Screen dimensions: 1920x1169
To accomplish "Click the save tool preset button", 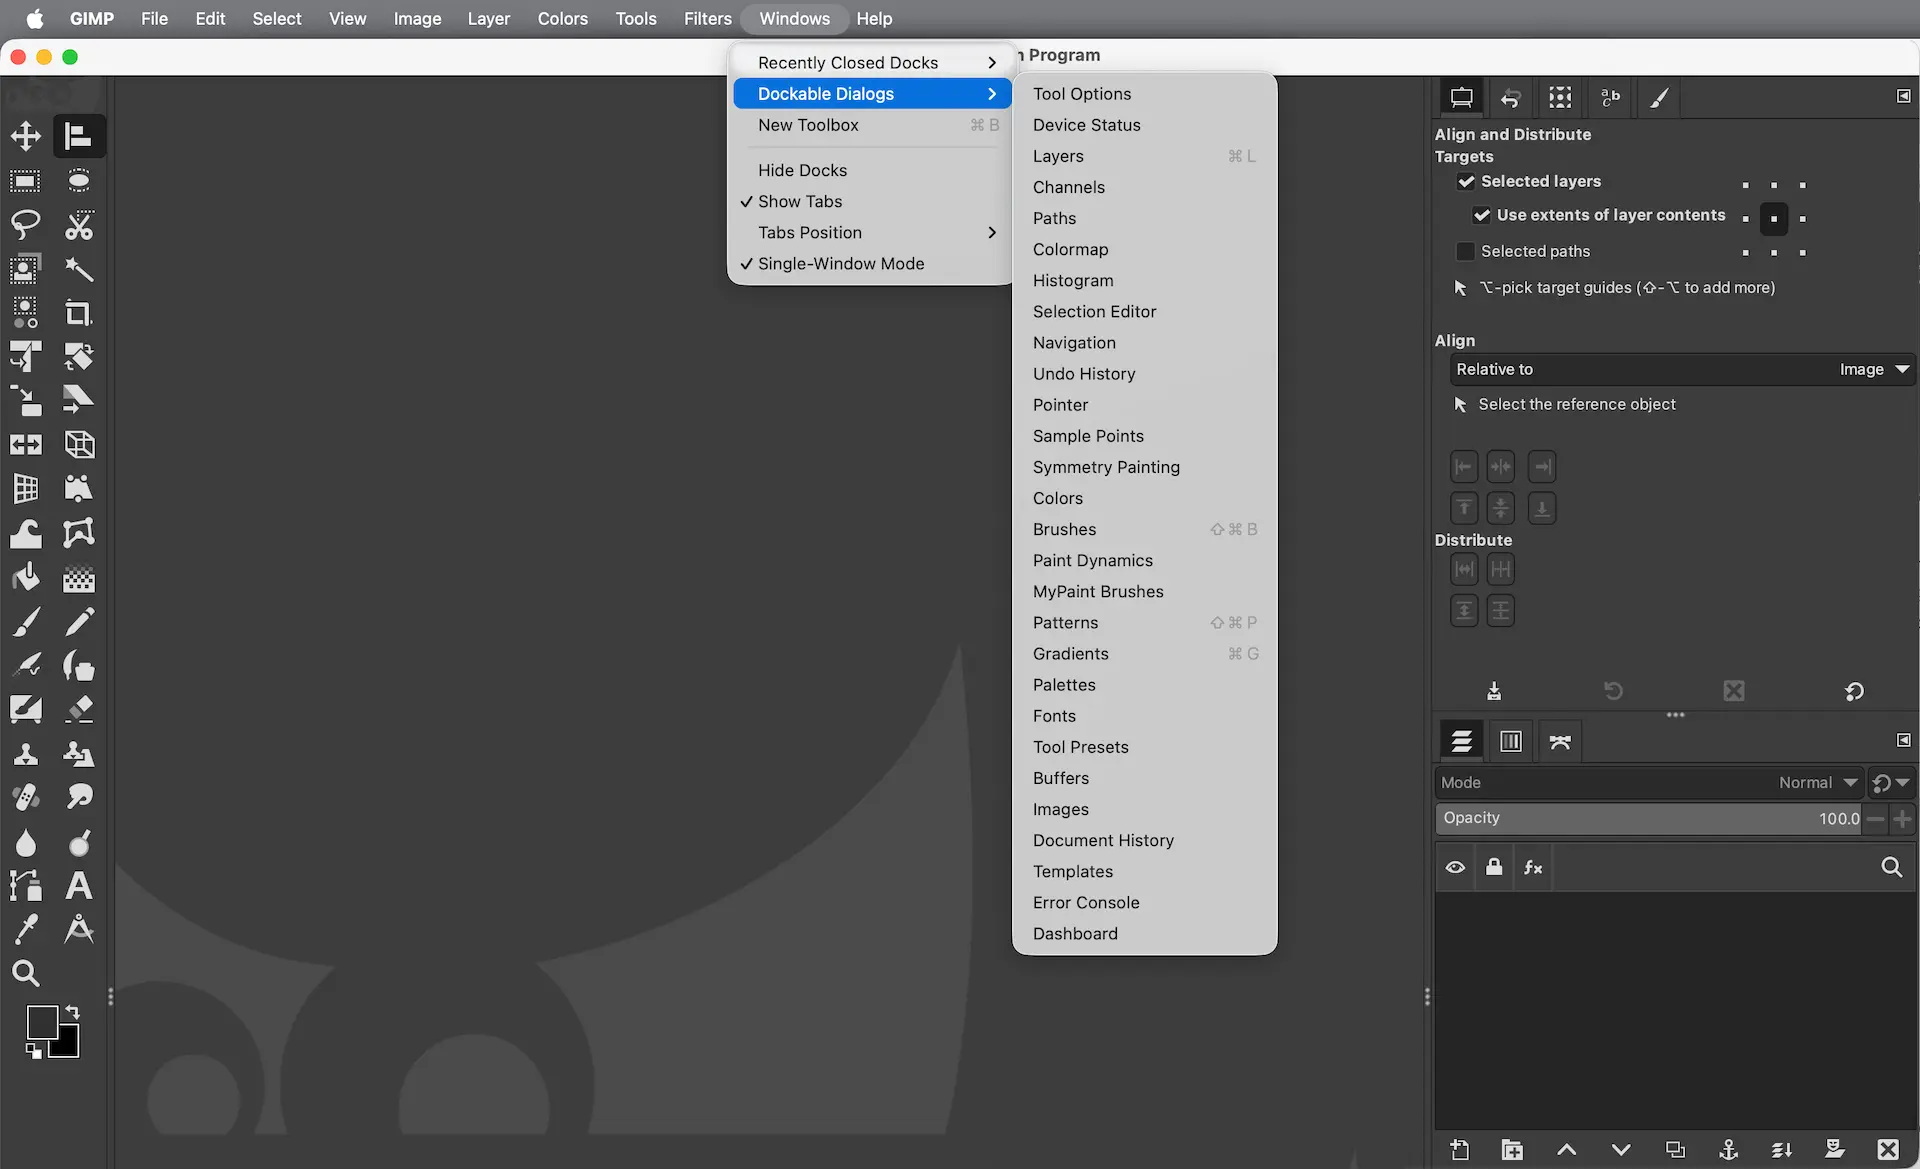I will coord(1494,691).
